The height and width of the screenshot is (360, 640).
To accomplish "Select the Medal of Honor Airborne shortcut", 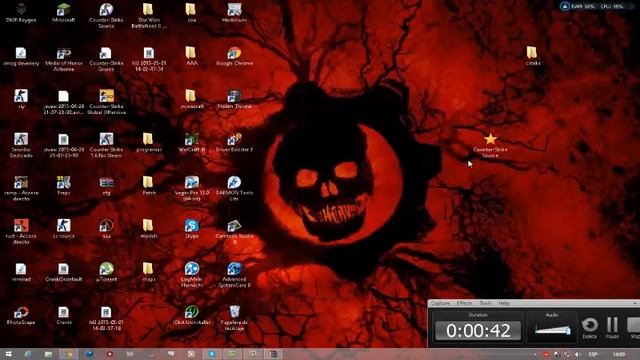I will pyautogui.click(x=64, y=59).
